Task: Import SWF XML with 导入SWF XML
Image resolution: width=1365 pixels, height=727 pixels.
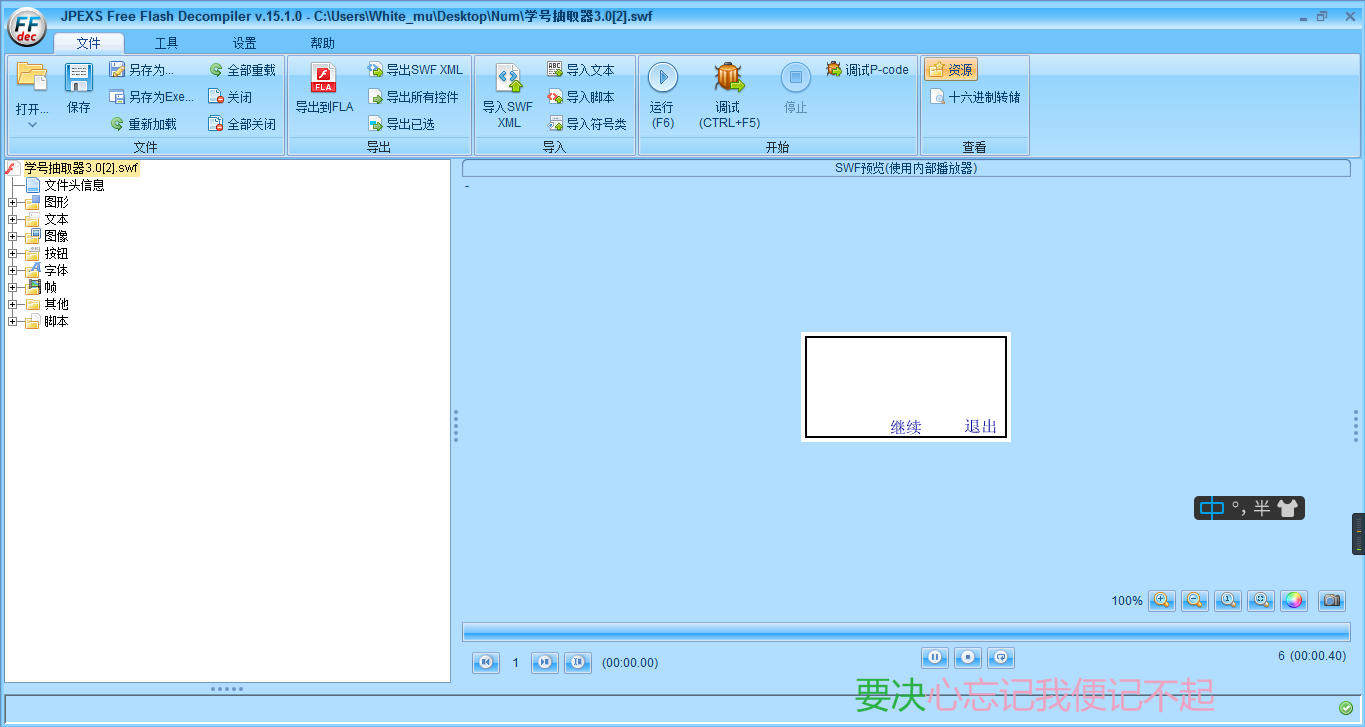Action: point(508,95)
